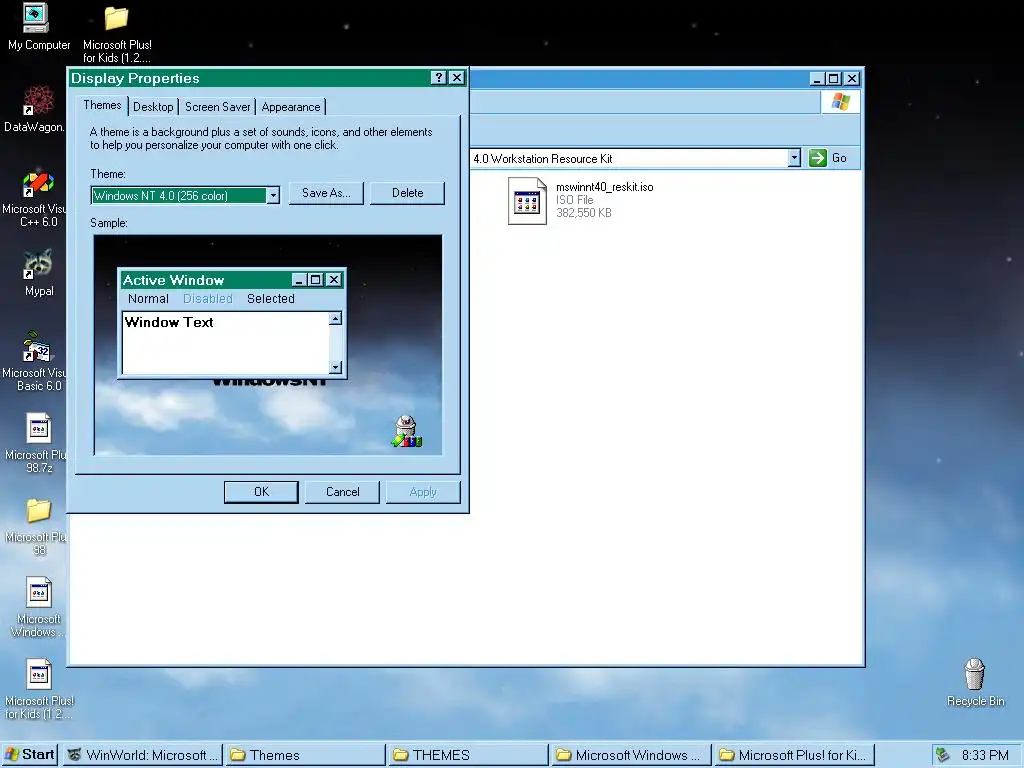Click the Apply button

[423, 492]
